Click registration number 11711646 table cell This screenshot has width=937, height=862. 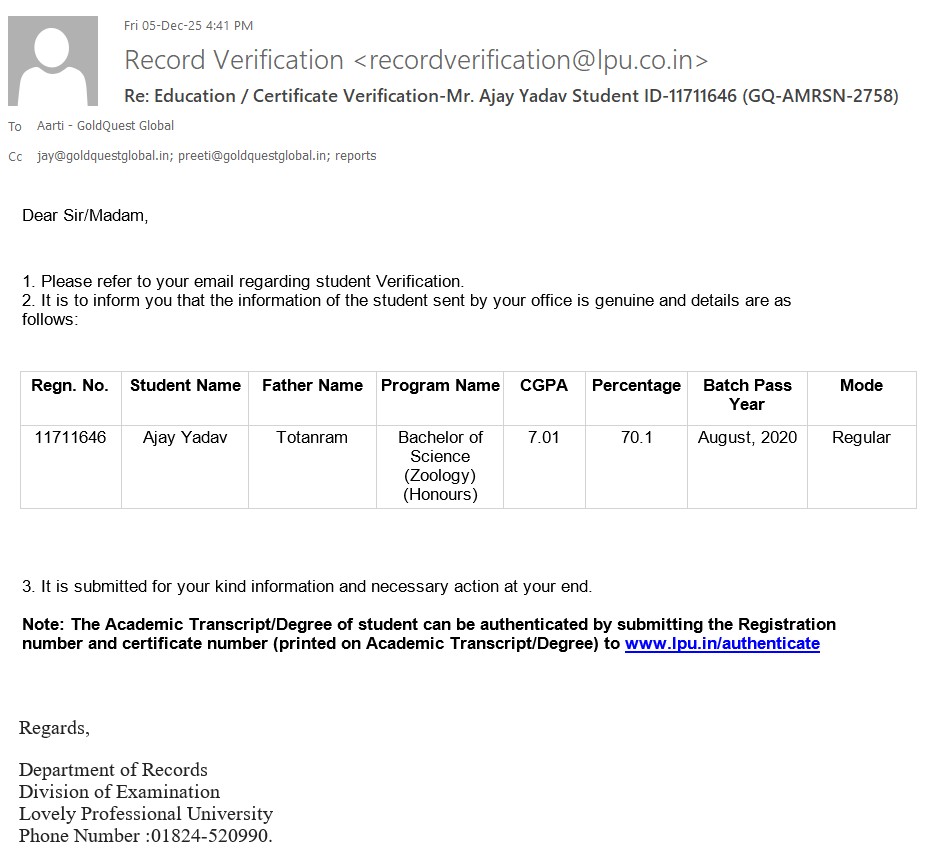pyautogui.click(x=70, y=438)
